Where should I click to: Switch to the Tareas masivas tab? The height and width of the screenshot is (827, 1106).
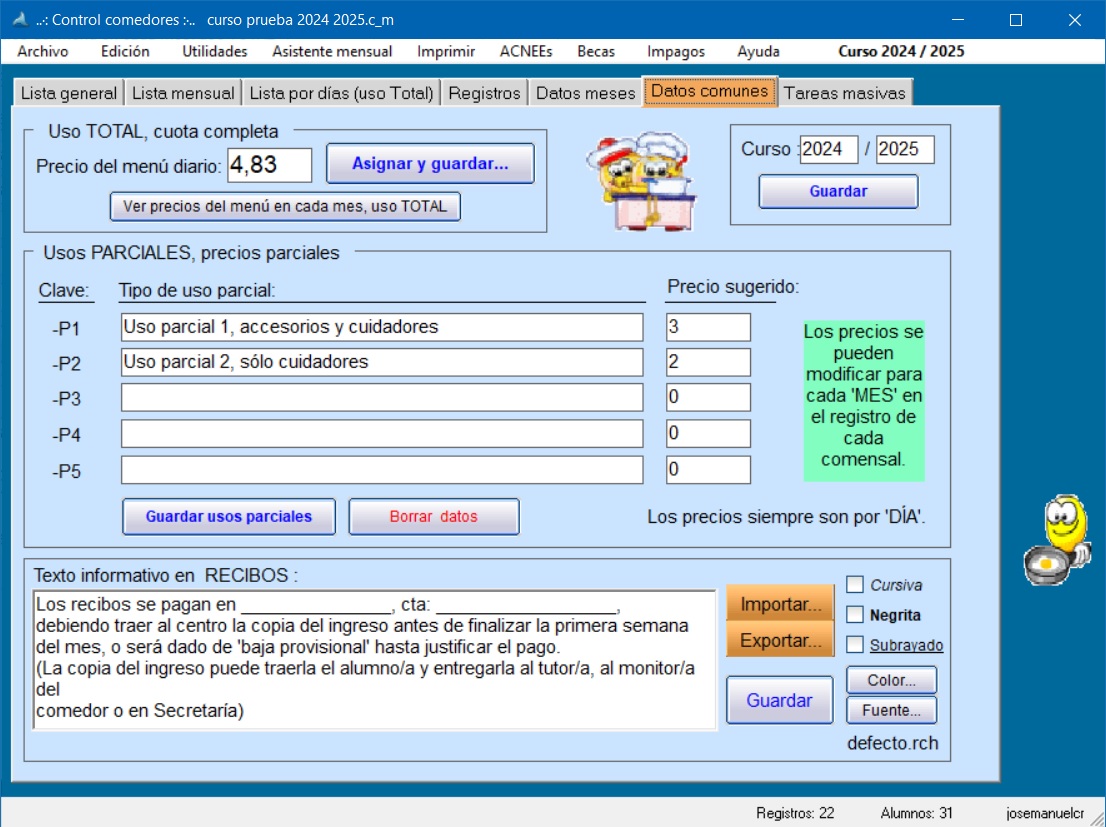tap(844, 93)
